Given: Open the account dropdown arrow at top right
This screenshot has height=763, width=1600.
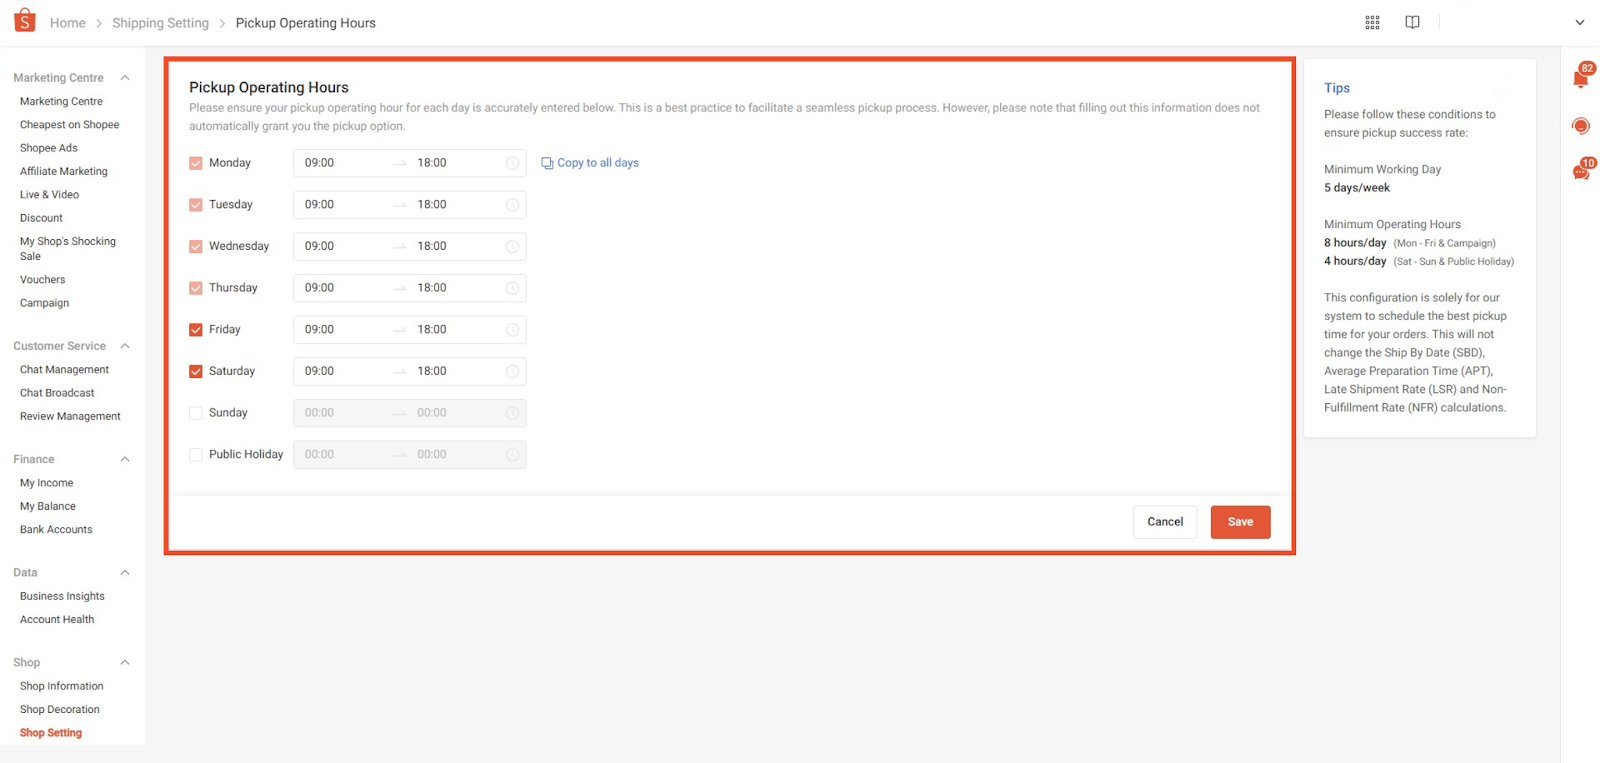Looking at the screenshot, I should (1579, 22).
